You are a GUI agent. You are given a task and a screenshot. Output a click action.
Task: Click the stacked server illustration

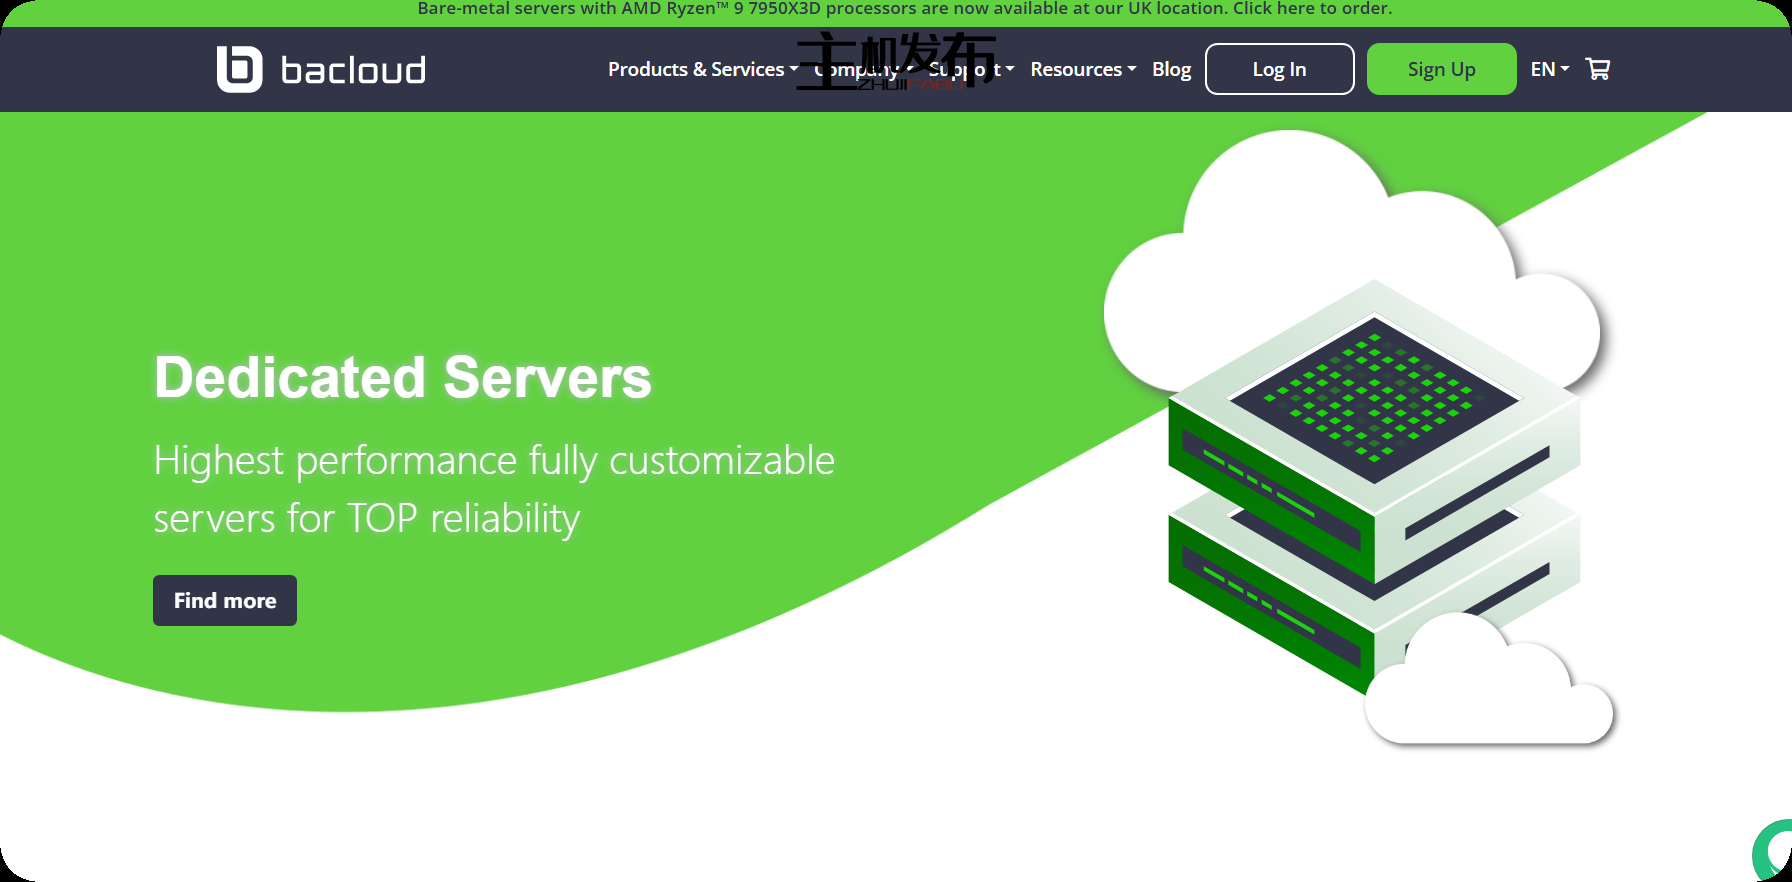(x=1373, y=480)
